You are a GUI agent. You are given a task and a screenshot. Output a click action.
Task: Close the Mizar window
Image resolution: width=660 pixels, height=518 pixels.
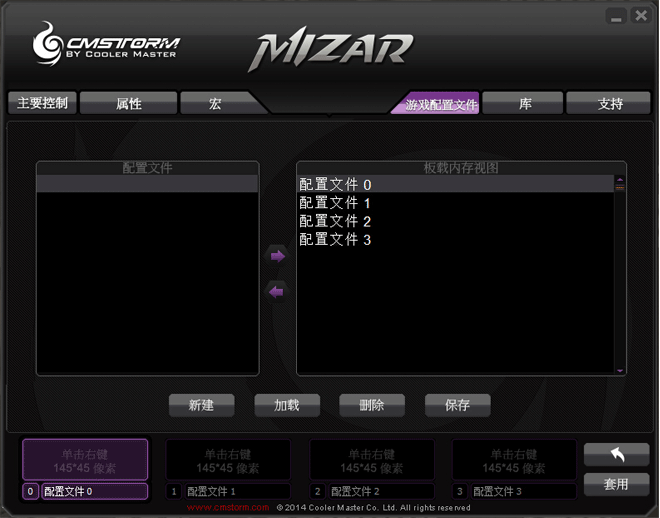641,16
